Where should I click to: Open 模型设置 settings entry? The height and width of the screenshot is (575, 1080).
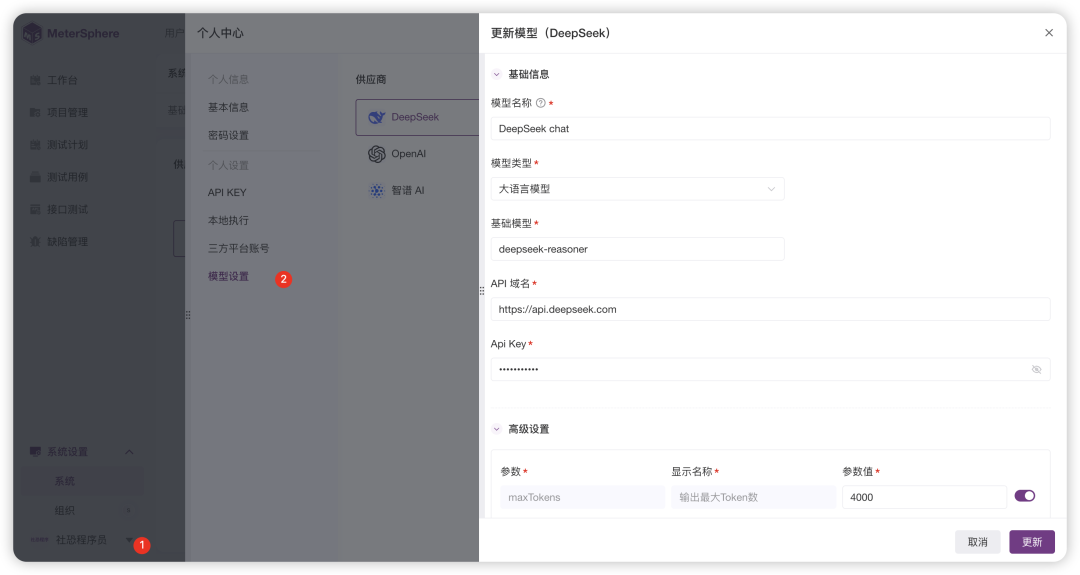coord(228,276)
